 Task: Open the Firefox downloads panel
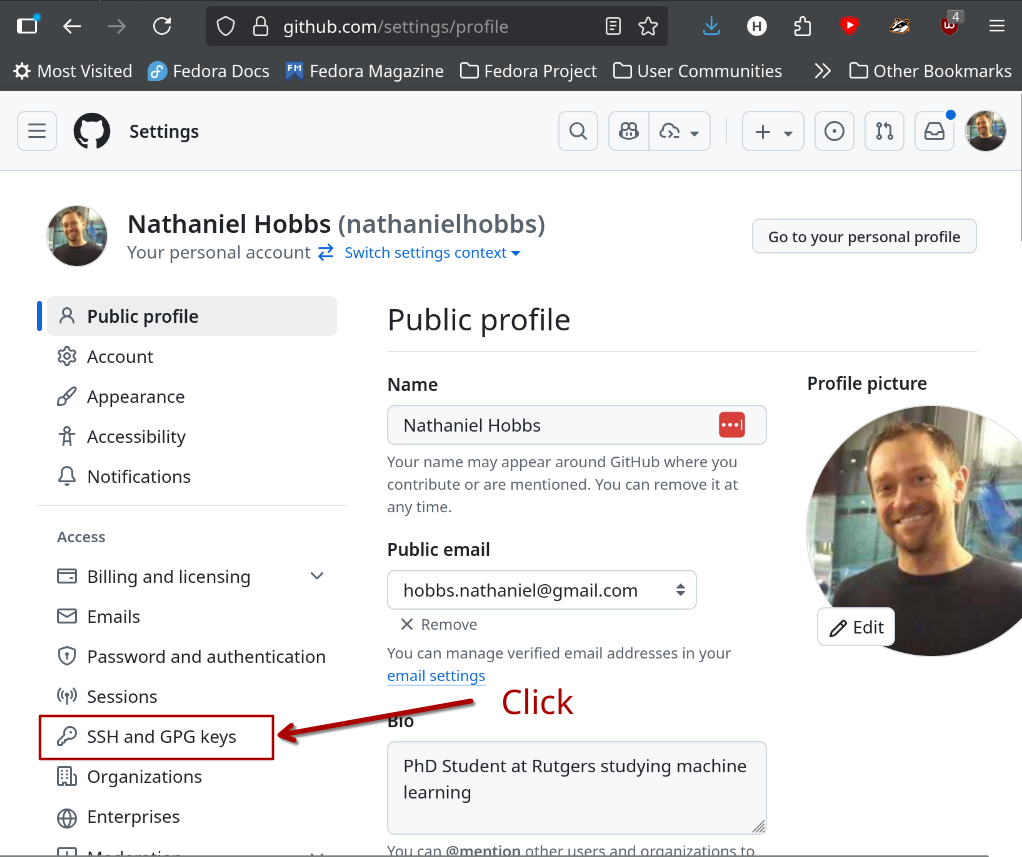click(x=711, y=27)
